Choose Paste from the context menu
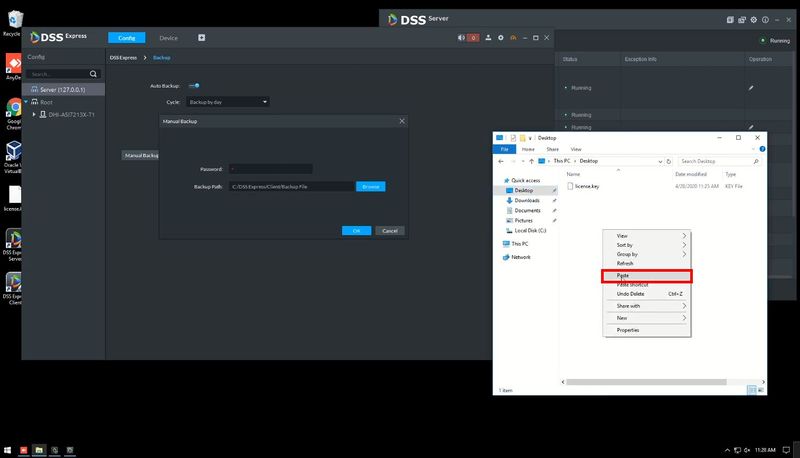Viewport: 800px width, 458px height. click(x=646, y=275)
